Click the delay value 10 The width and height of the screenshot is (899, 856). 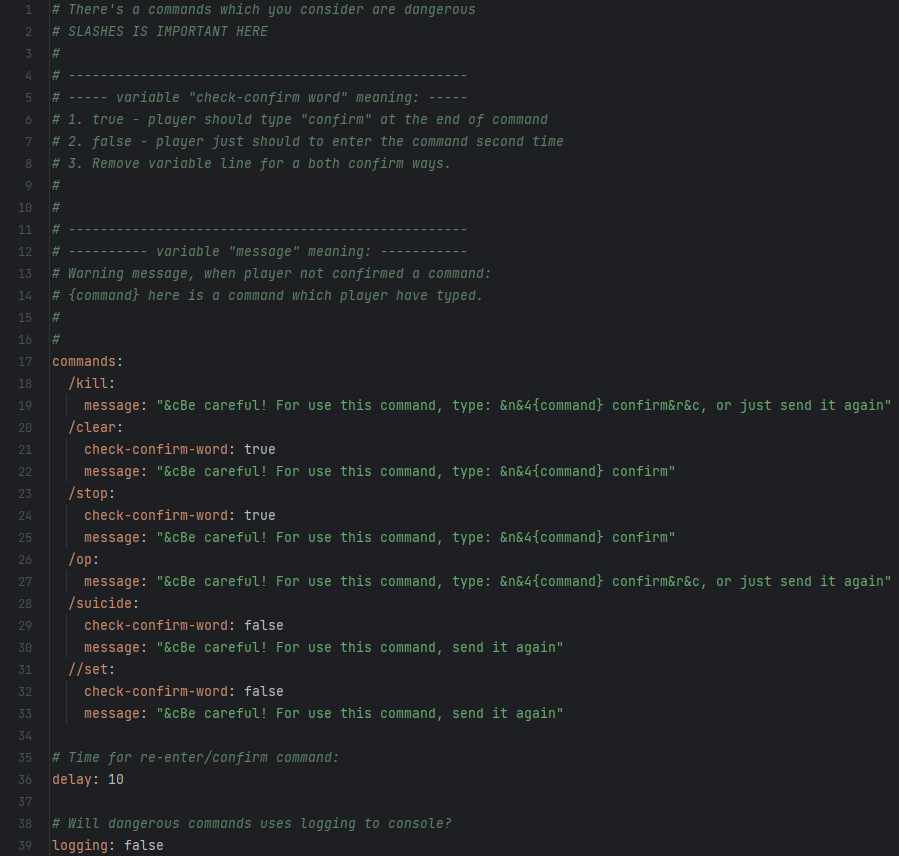tap(116, 780)
